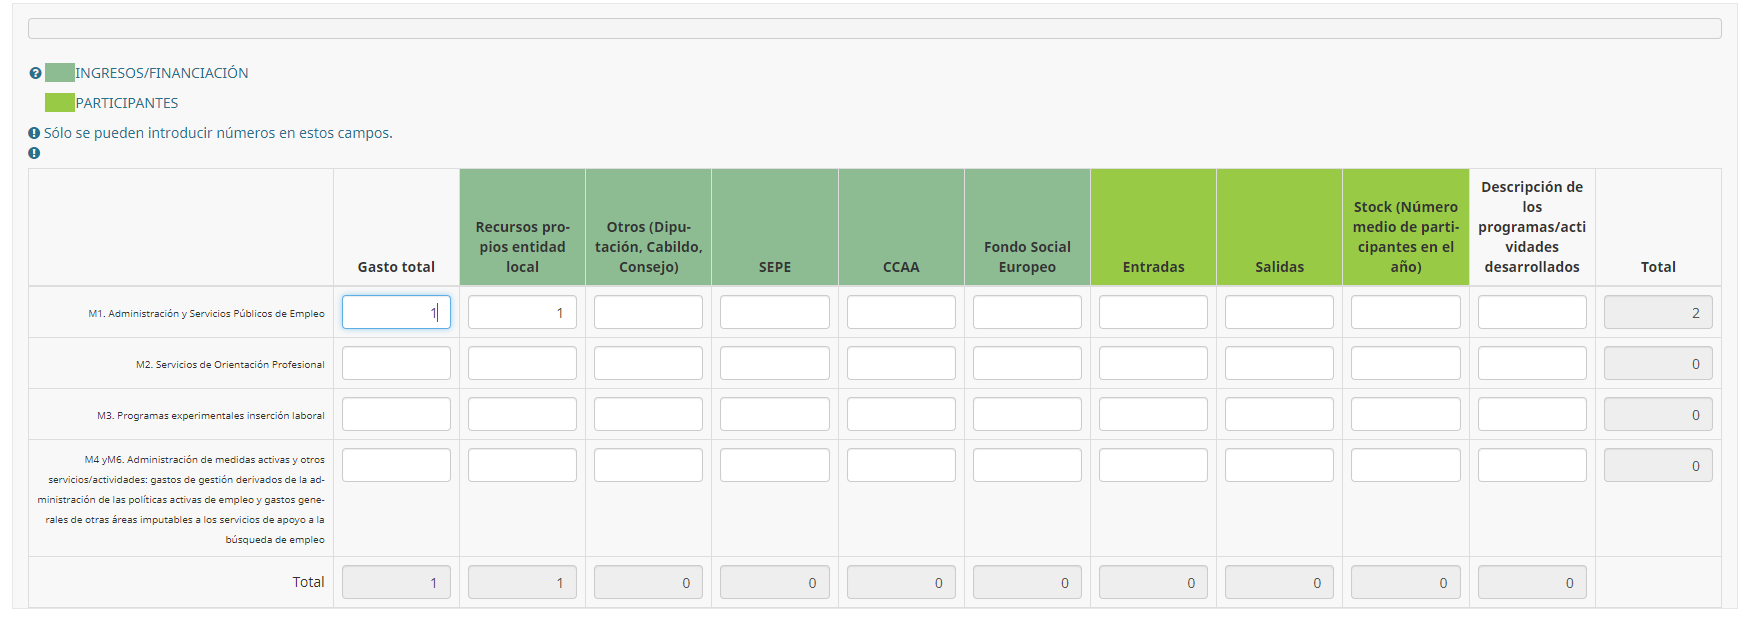Click the lone exclamation icon above the table
This screenshot has height=632, width=1748.
pos(34,153)
